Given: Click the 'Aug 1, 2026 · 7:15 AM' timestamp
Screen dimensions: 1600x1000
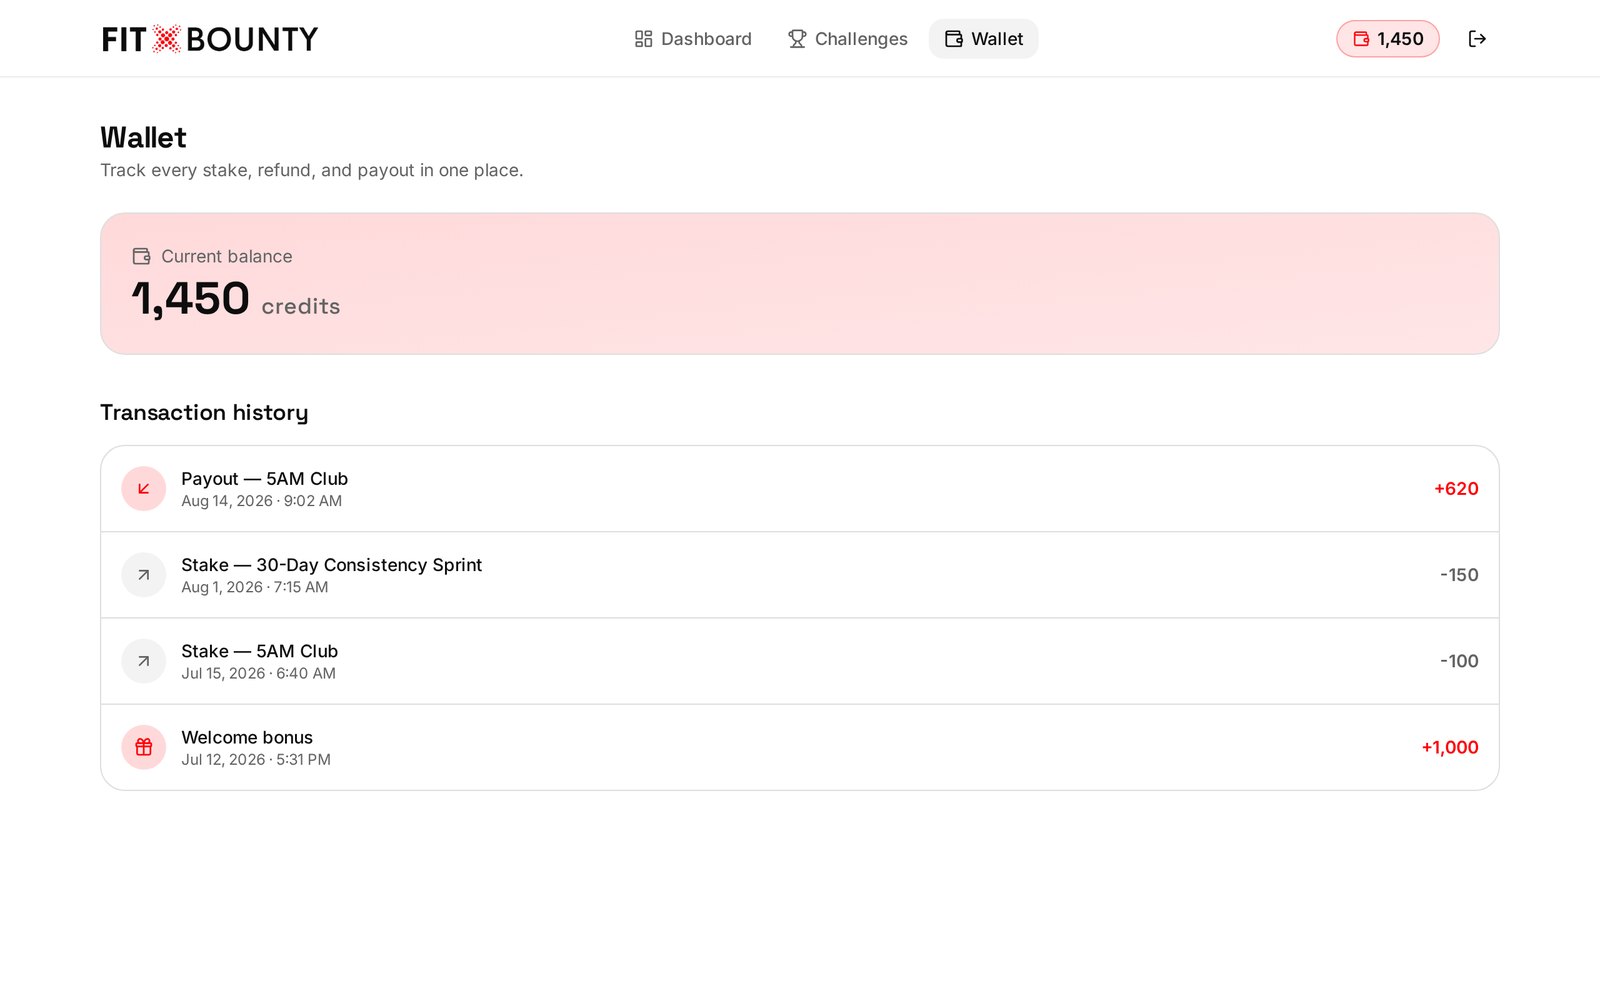Looking at the screenshot, I should 255,587.
